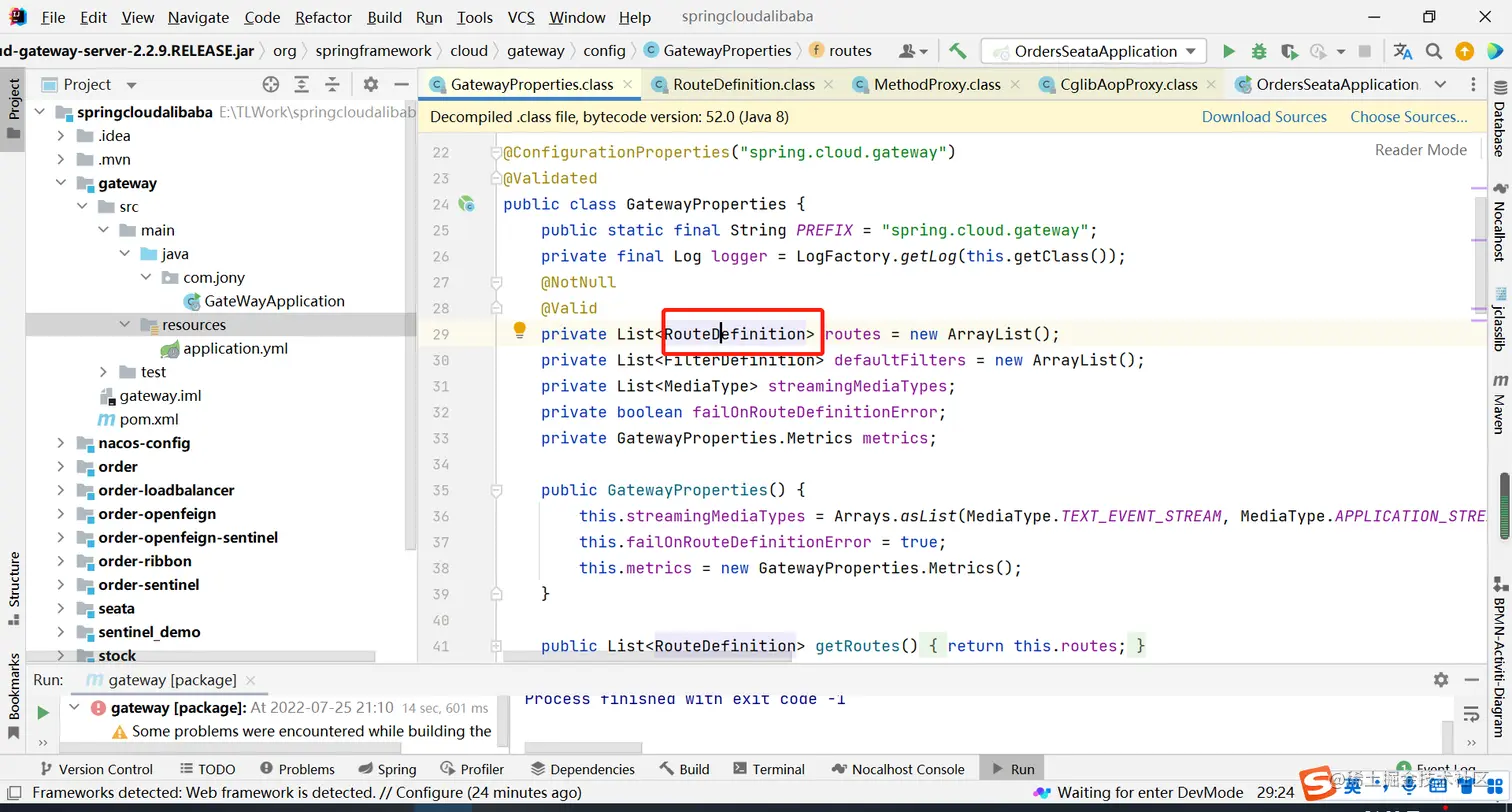Open the Translate tool icon

[1403, 51]
